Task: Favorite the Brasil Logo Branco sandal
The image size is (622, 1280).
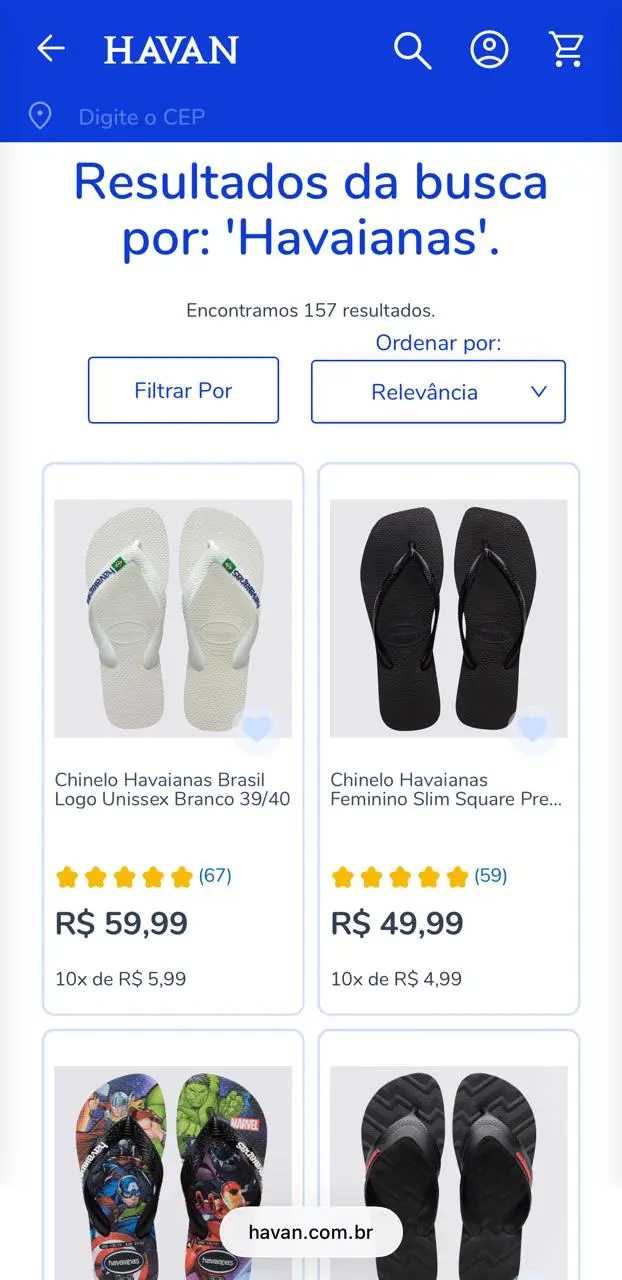Action: 257,728
